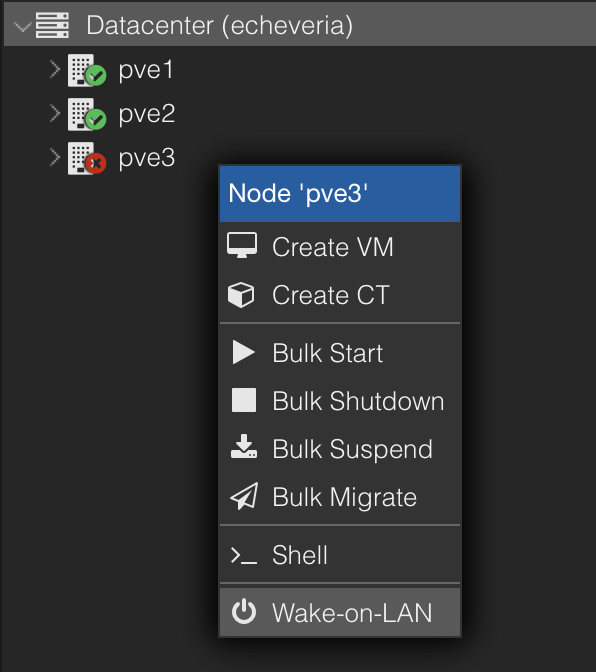Click the power icon for Wake-on-LAN
Screen dimensions: 596x672
coord(244,612)
